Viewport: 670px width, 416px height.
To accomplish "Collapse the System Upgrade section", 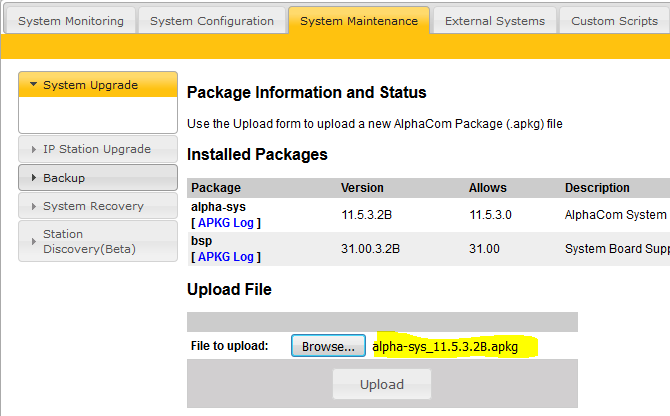I will pos(97,86).
